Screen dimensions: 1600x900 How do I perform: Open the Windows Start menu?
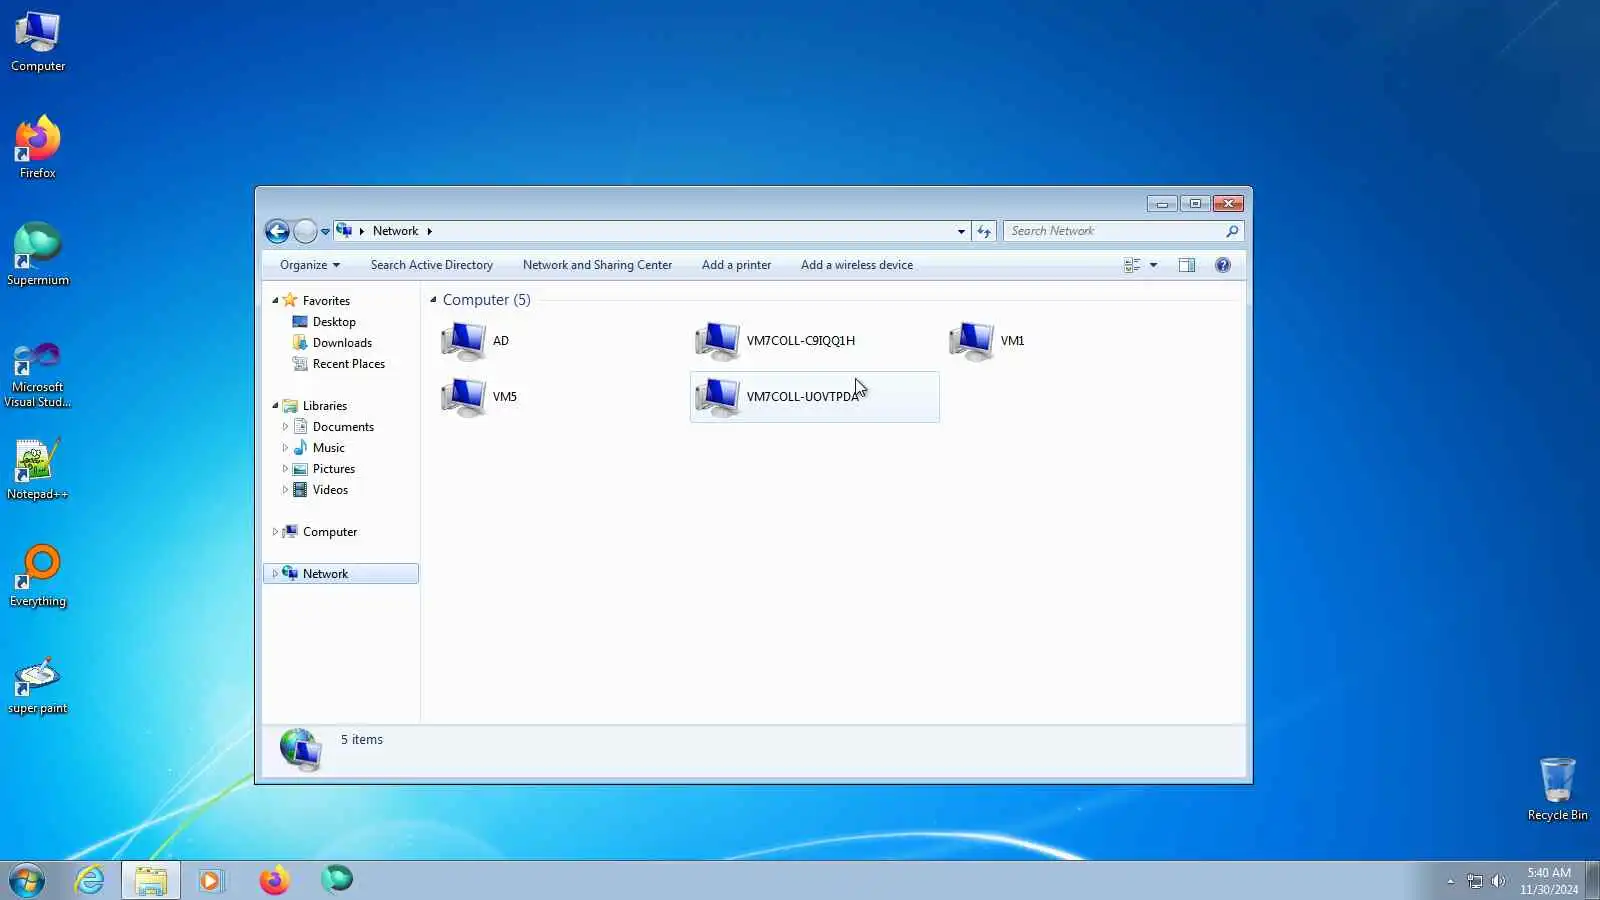[27, 881]
